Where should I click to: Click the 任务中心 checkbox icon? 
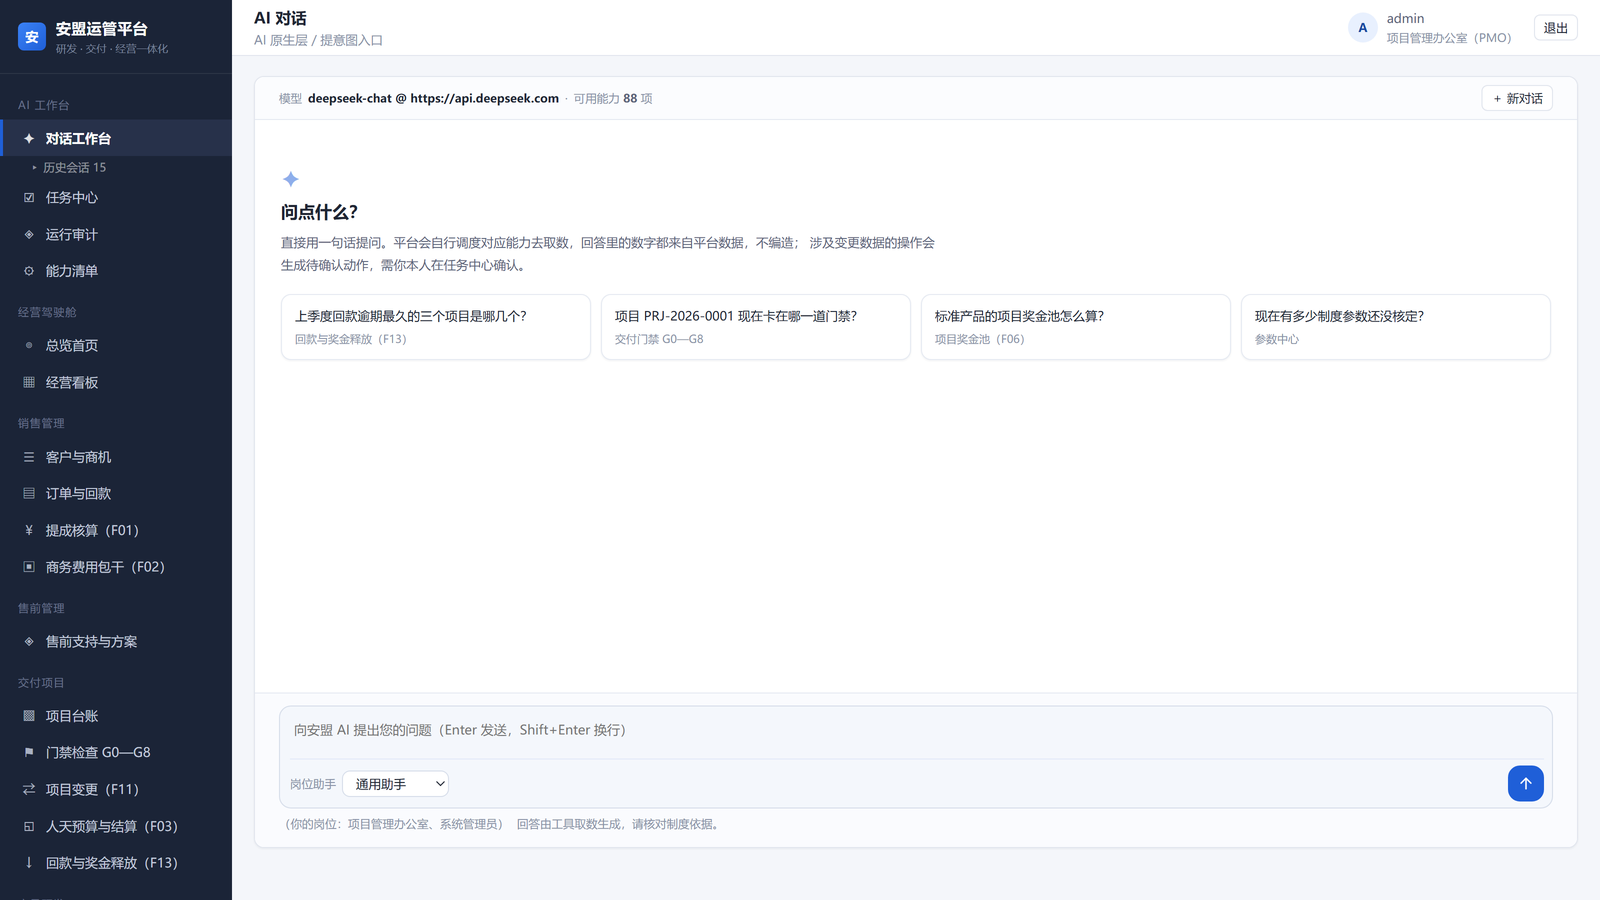(x=29, y=197)
